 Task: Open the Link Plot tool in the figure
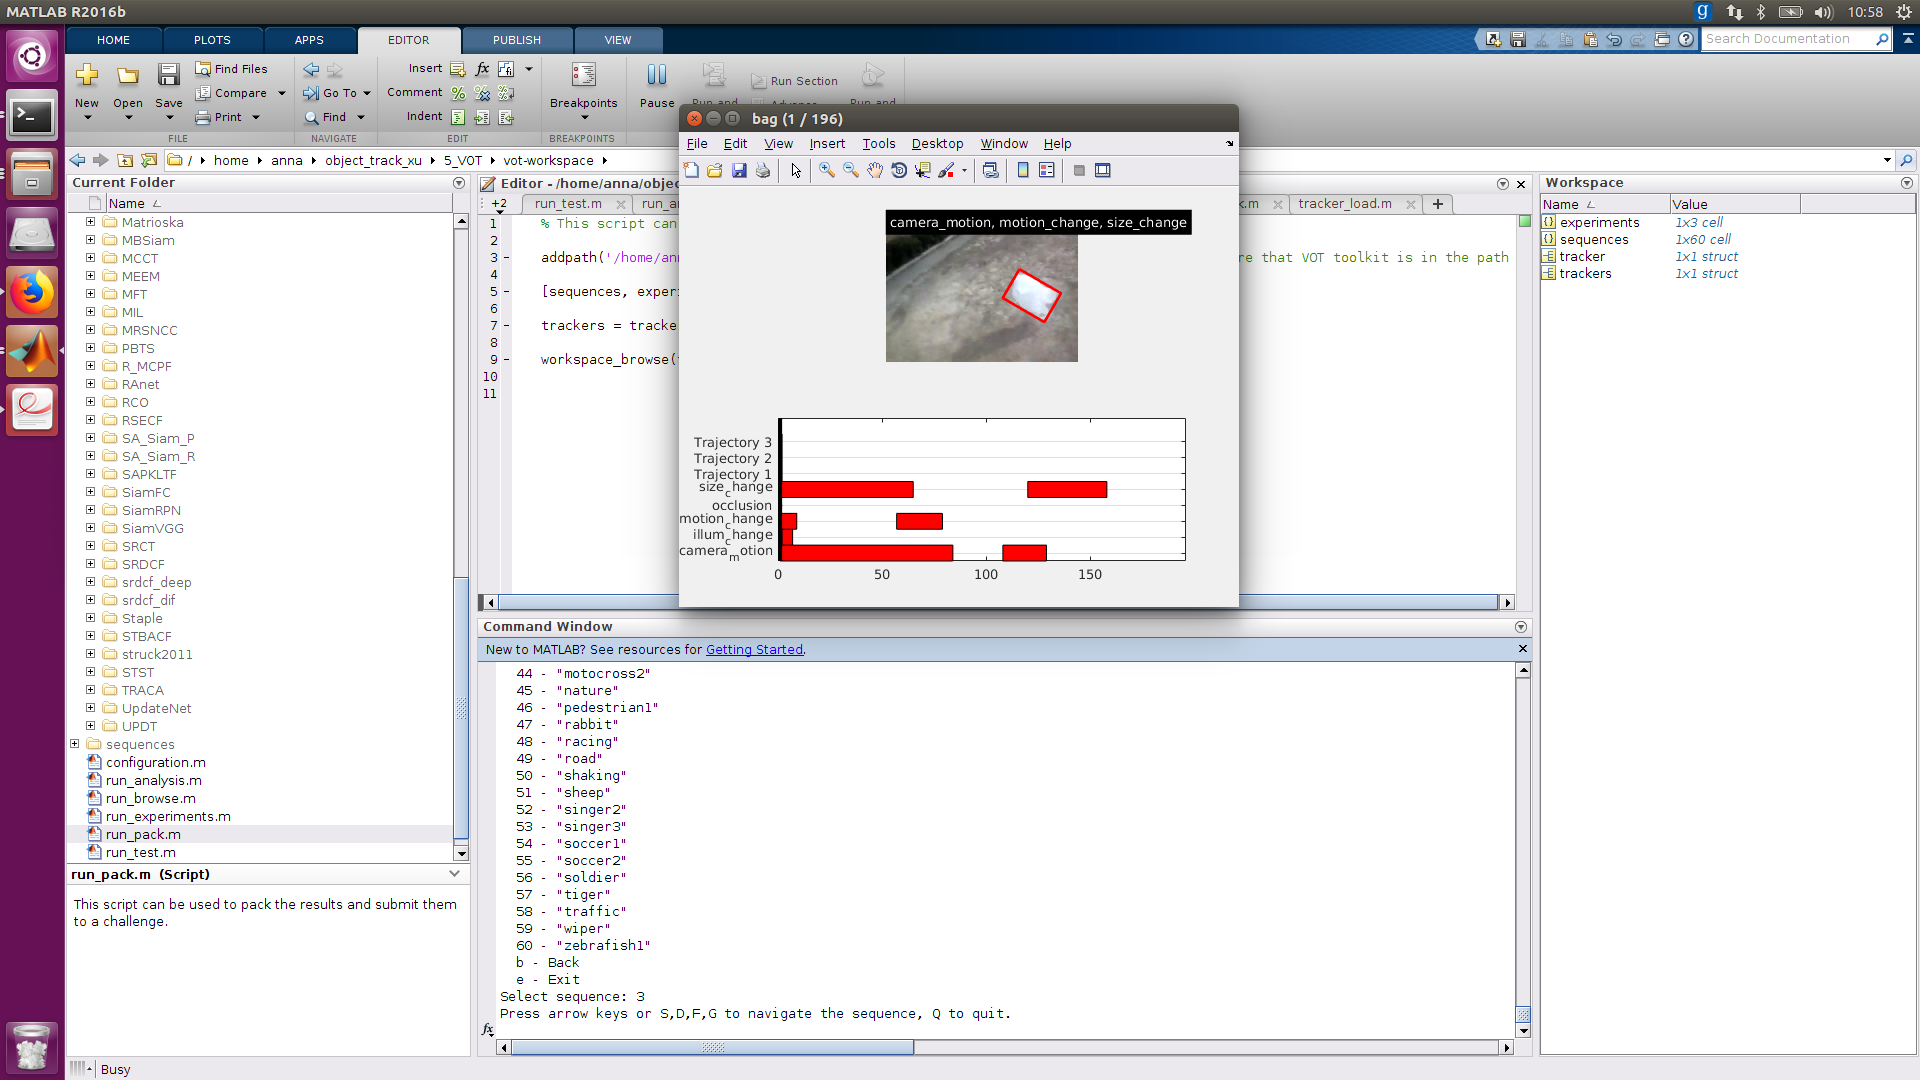click(x=990, y=170)
